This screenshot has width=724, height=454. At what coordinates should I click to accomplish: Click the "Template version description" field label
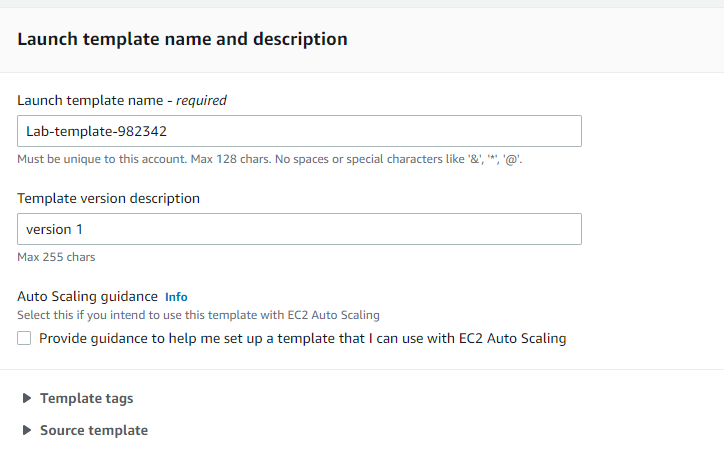click(108, 198)
